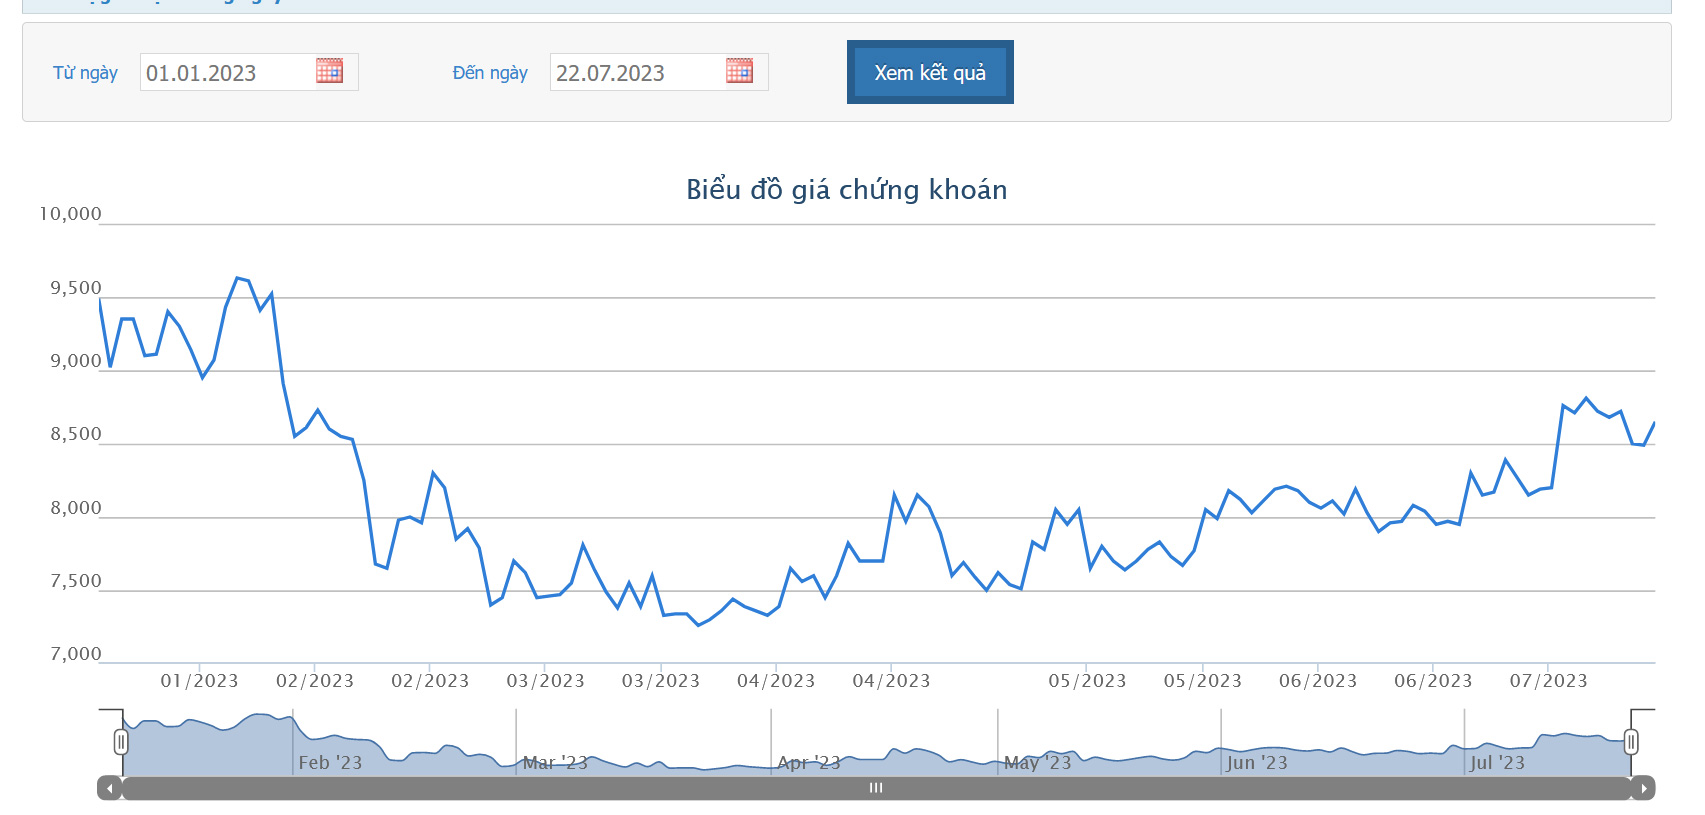Select Mar '23 in the navigator timeline

pyautogui.click(x=555, y=762)
